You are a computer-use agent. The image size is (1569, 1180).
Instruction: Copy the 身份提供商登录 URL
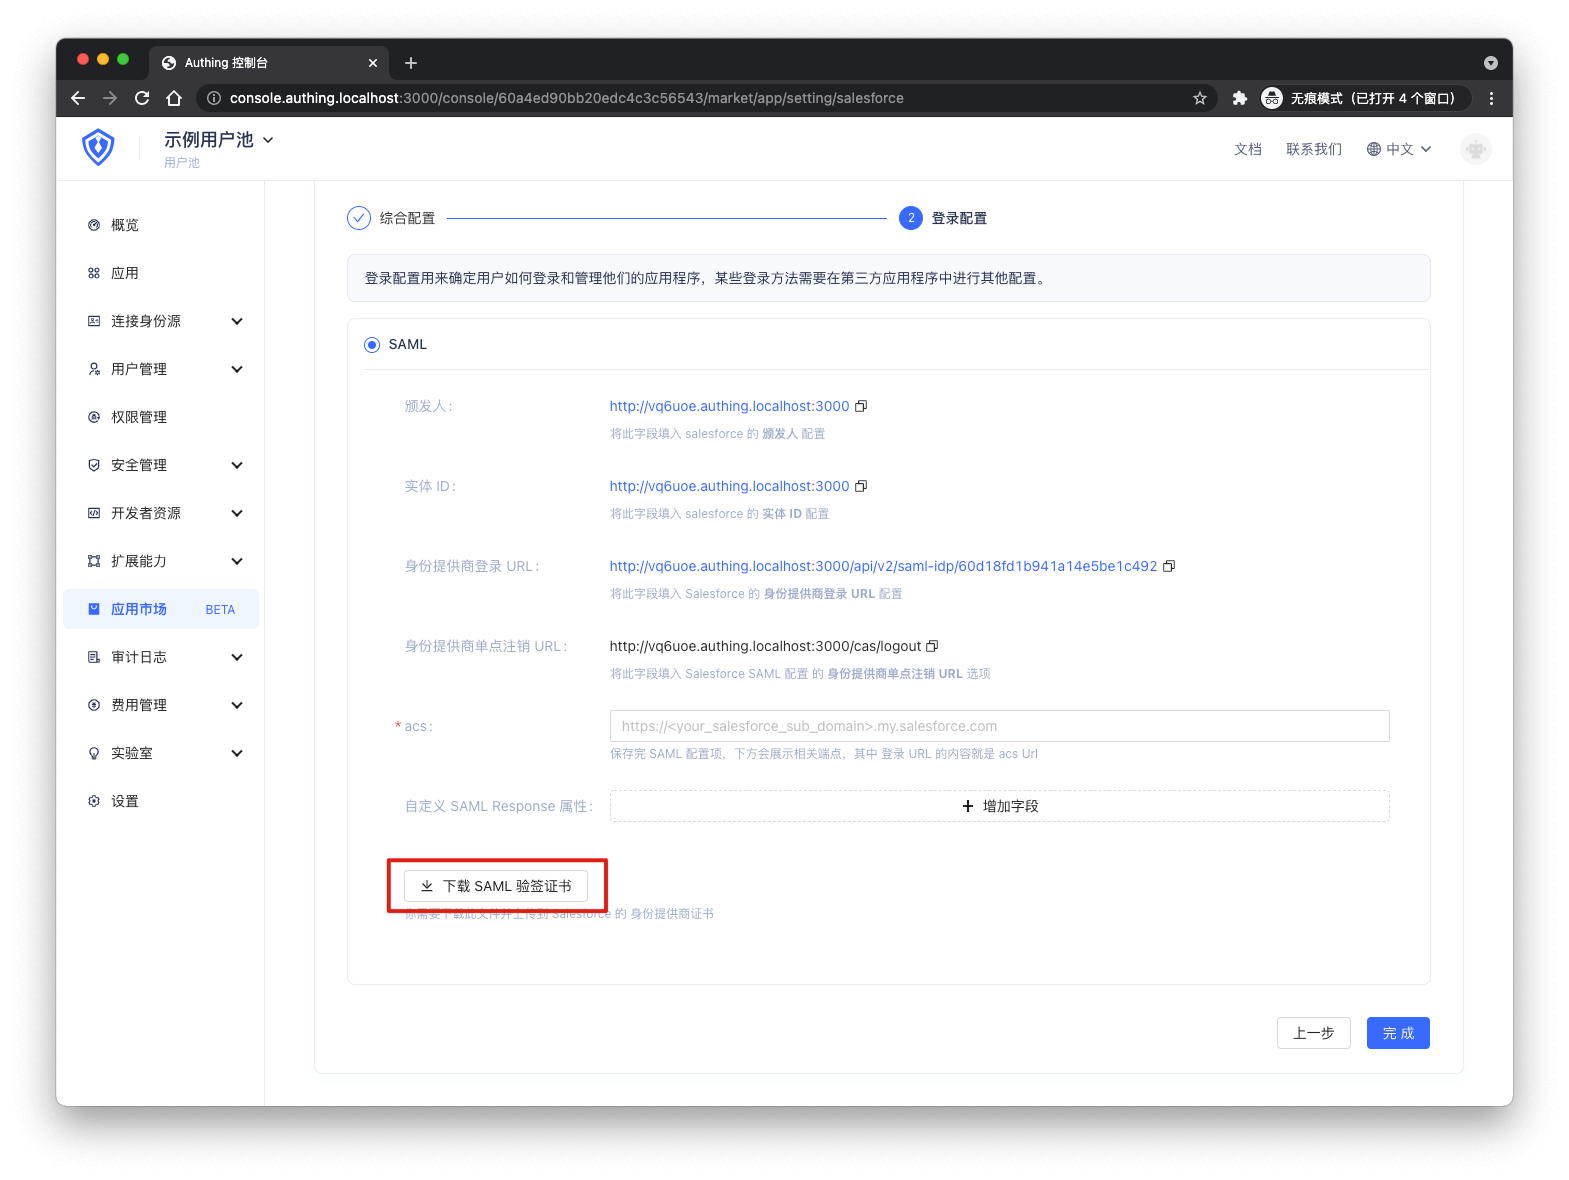[x=1169, y=566]
